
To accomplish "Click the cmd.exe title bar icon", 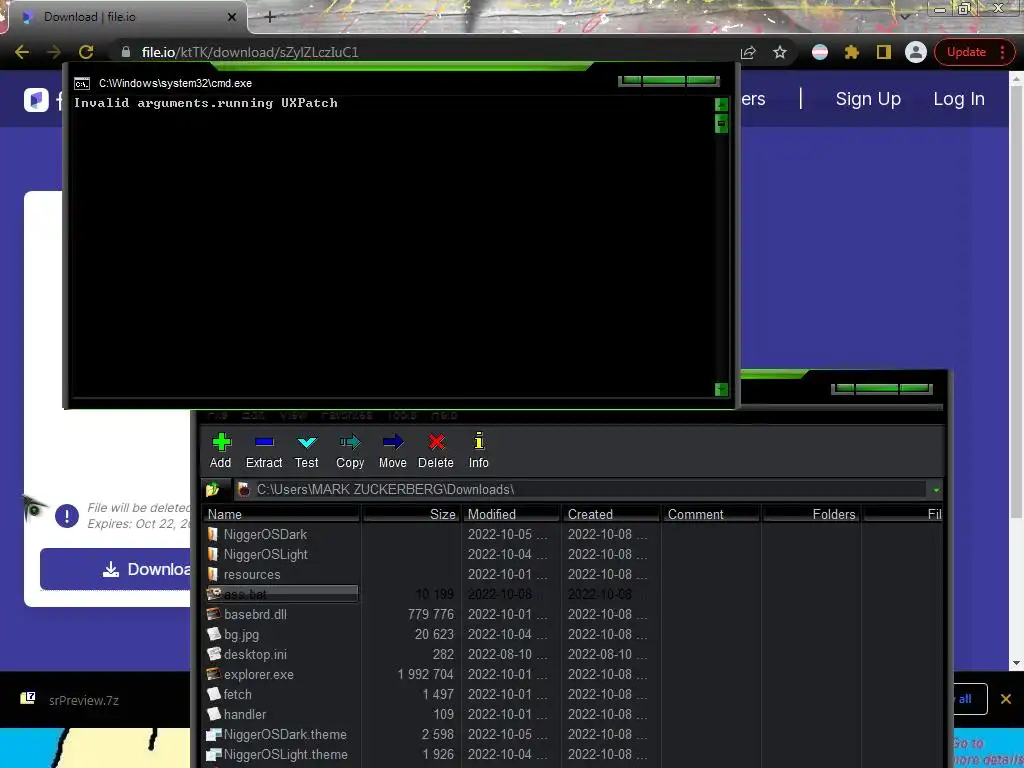I will (82, 84).
